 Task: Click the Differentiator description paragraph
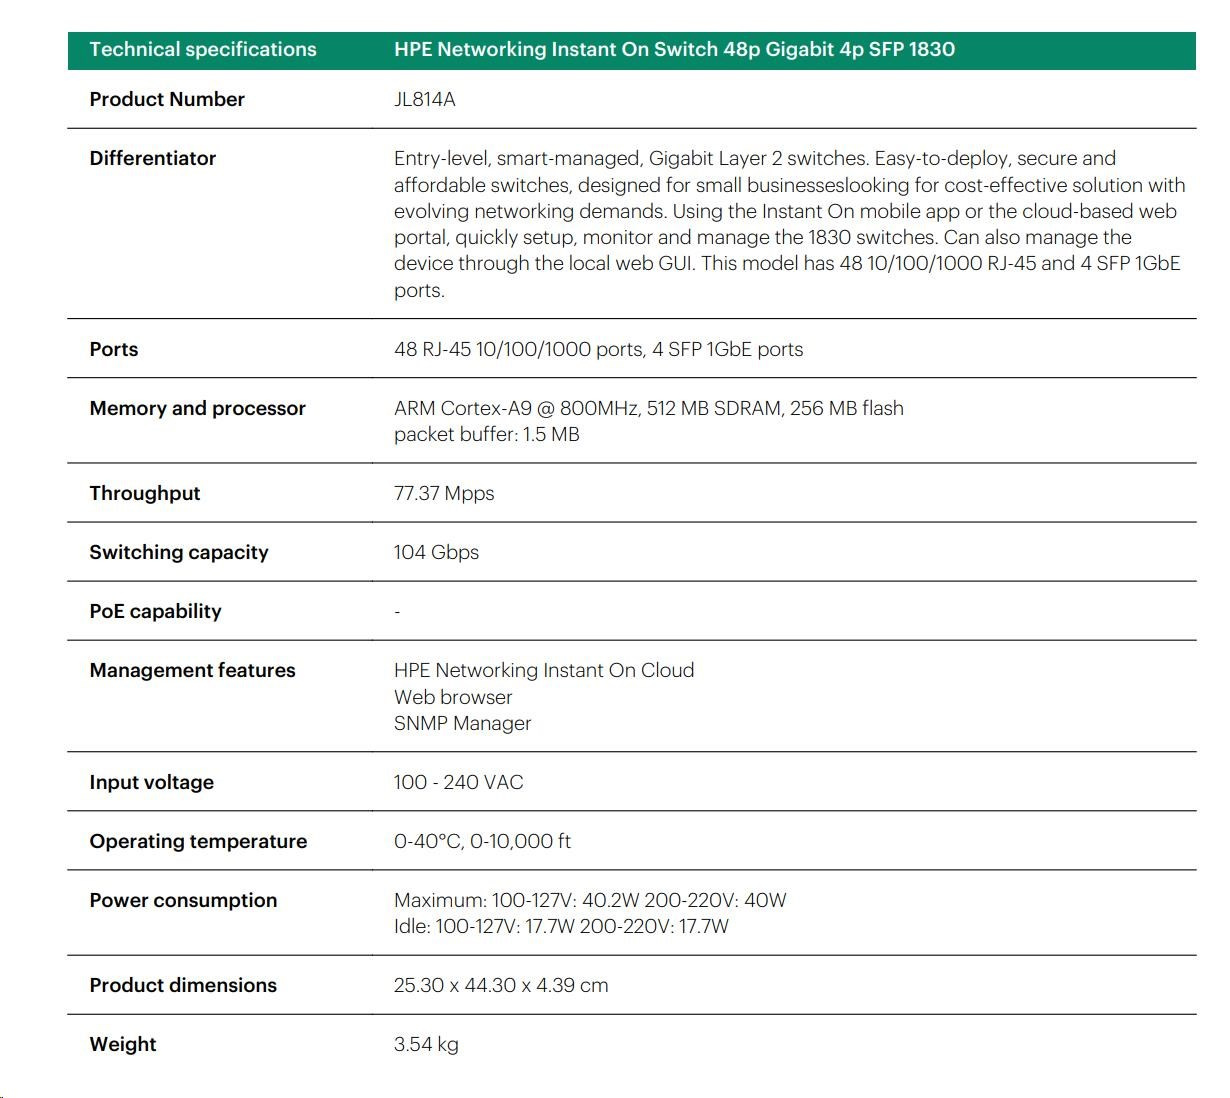pos(788,224)
